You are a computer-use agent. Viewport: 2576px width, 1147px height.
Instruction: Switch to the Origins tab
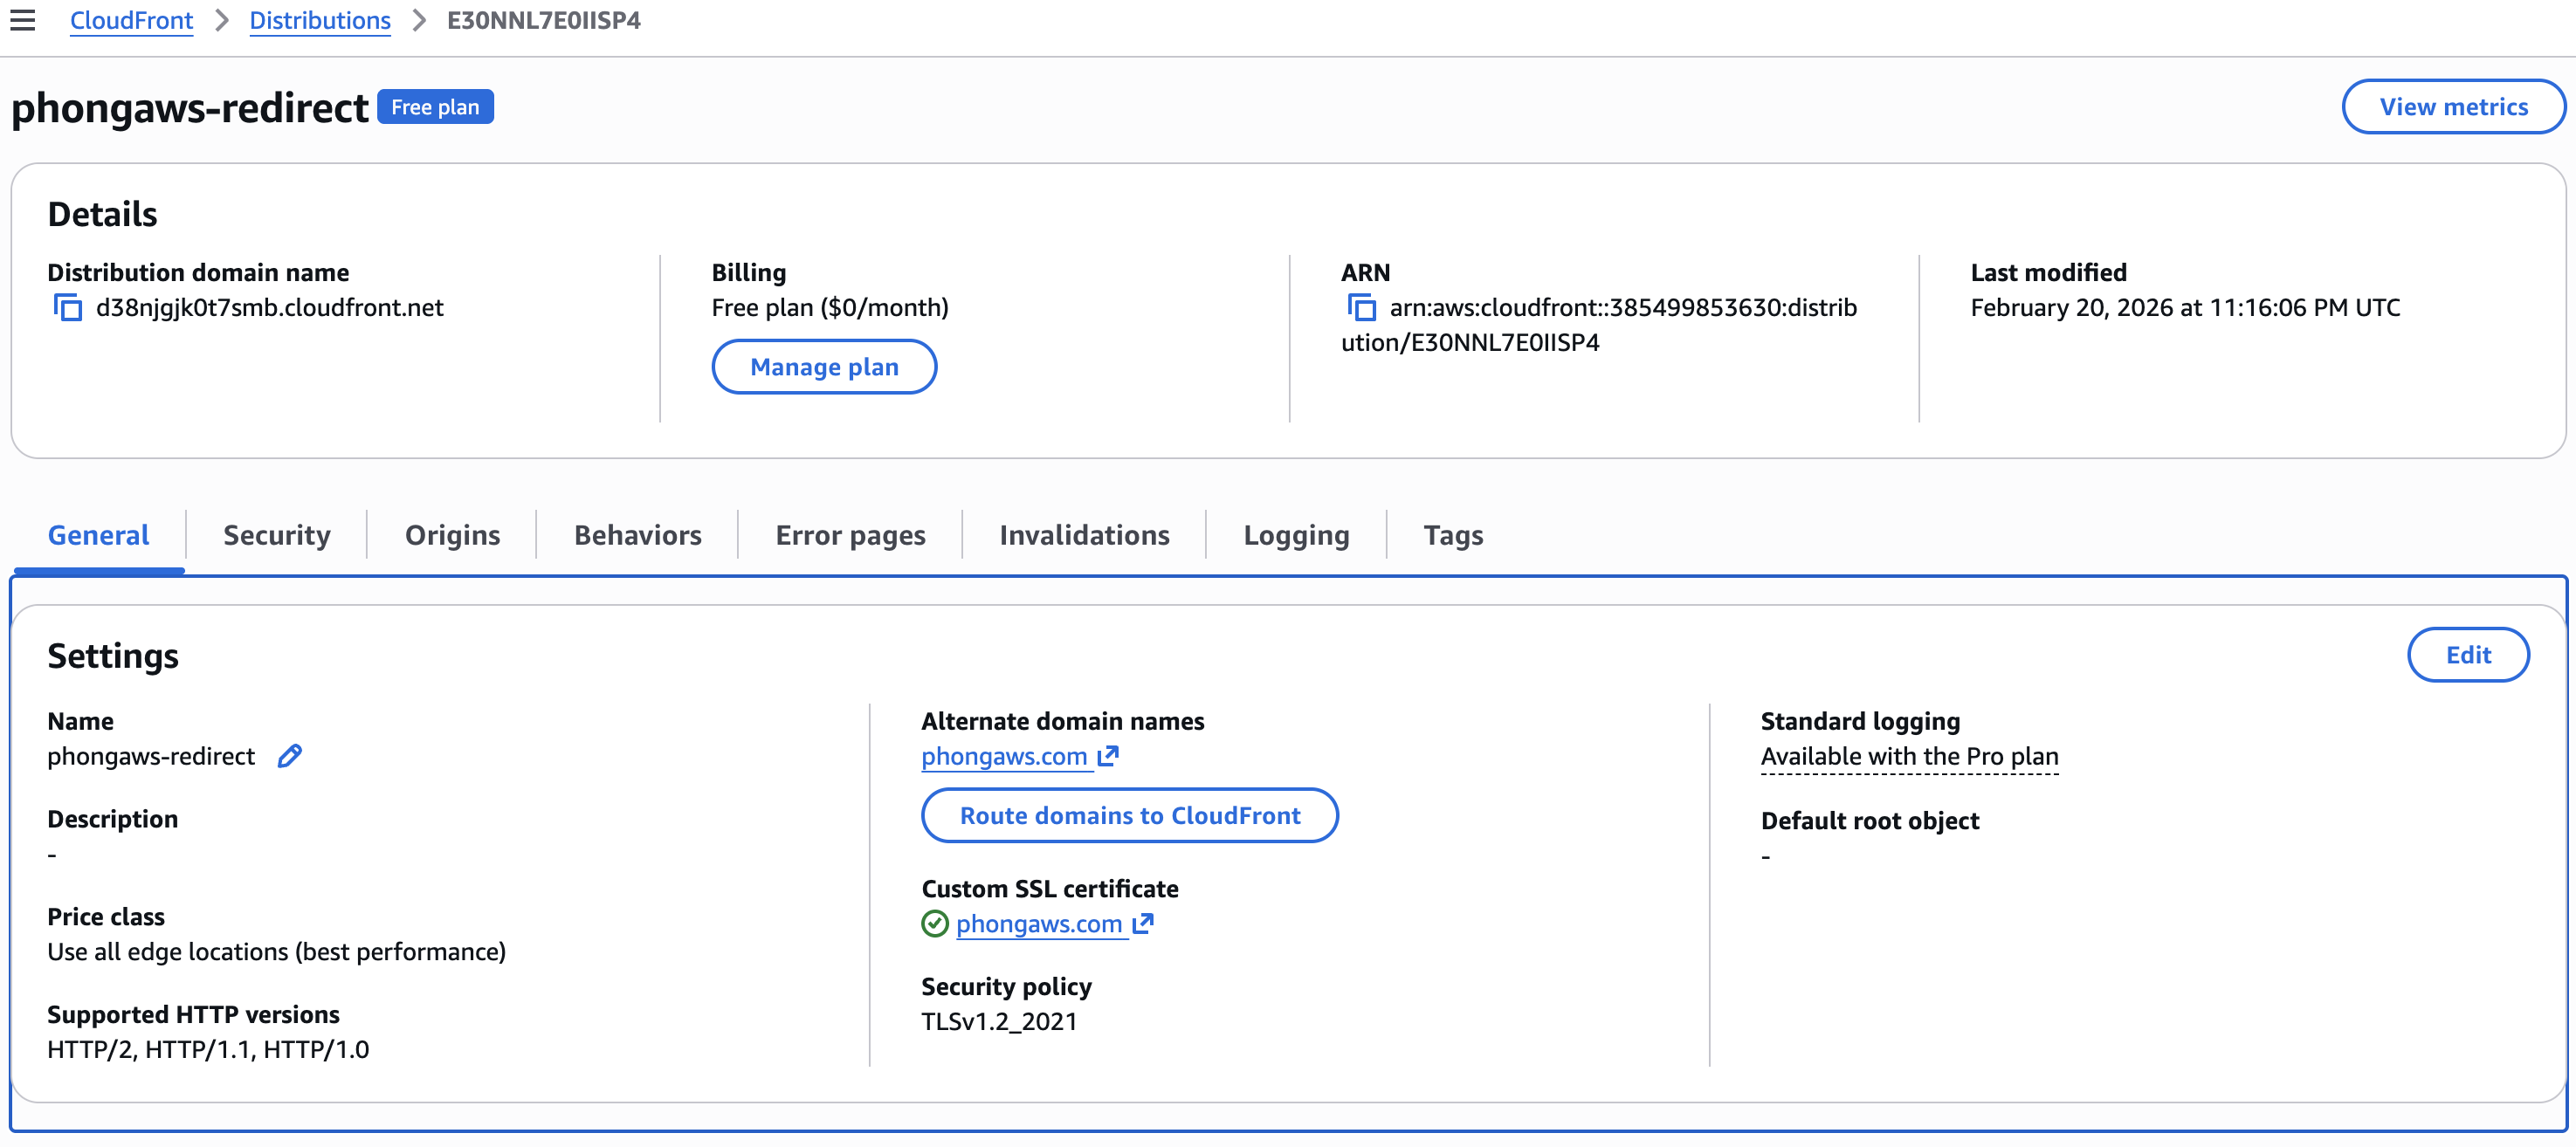tap(452, 535)
